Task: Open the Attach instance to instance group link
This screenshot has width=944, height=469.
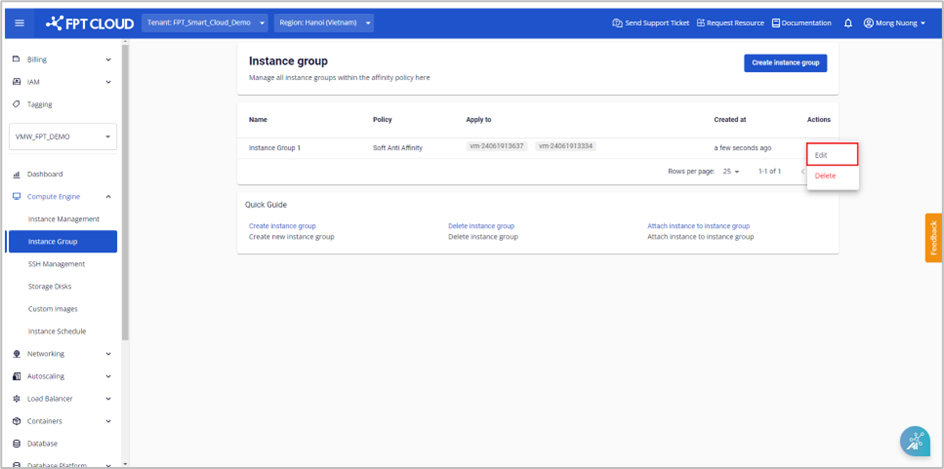Action: (698, 226)
